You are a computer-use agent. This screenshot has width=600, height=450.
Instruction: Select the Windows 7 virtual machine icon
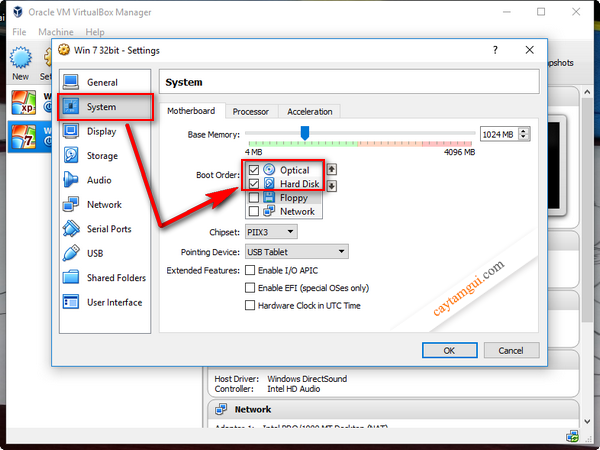click(24, 137)
